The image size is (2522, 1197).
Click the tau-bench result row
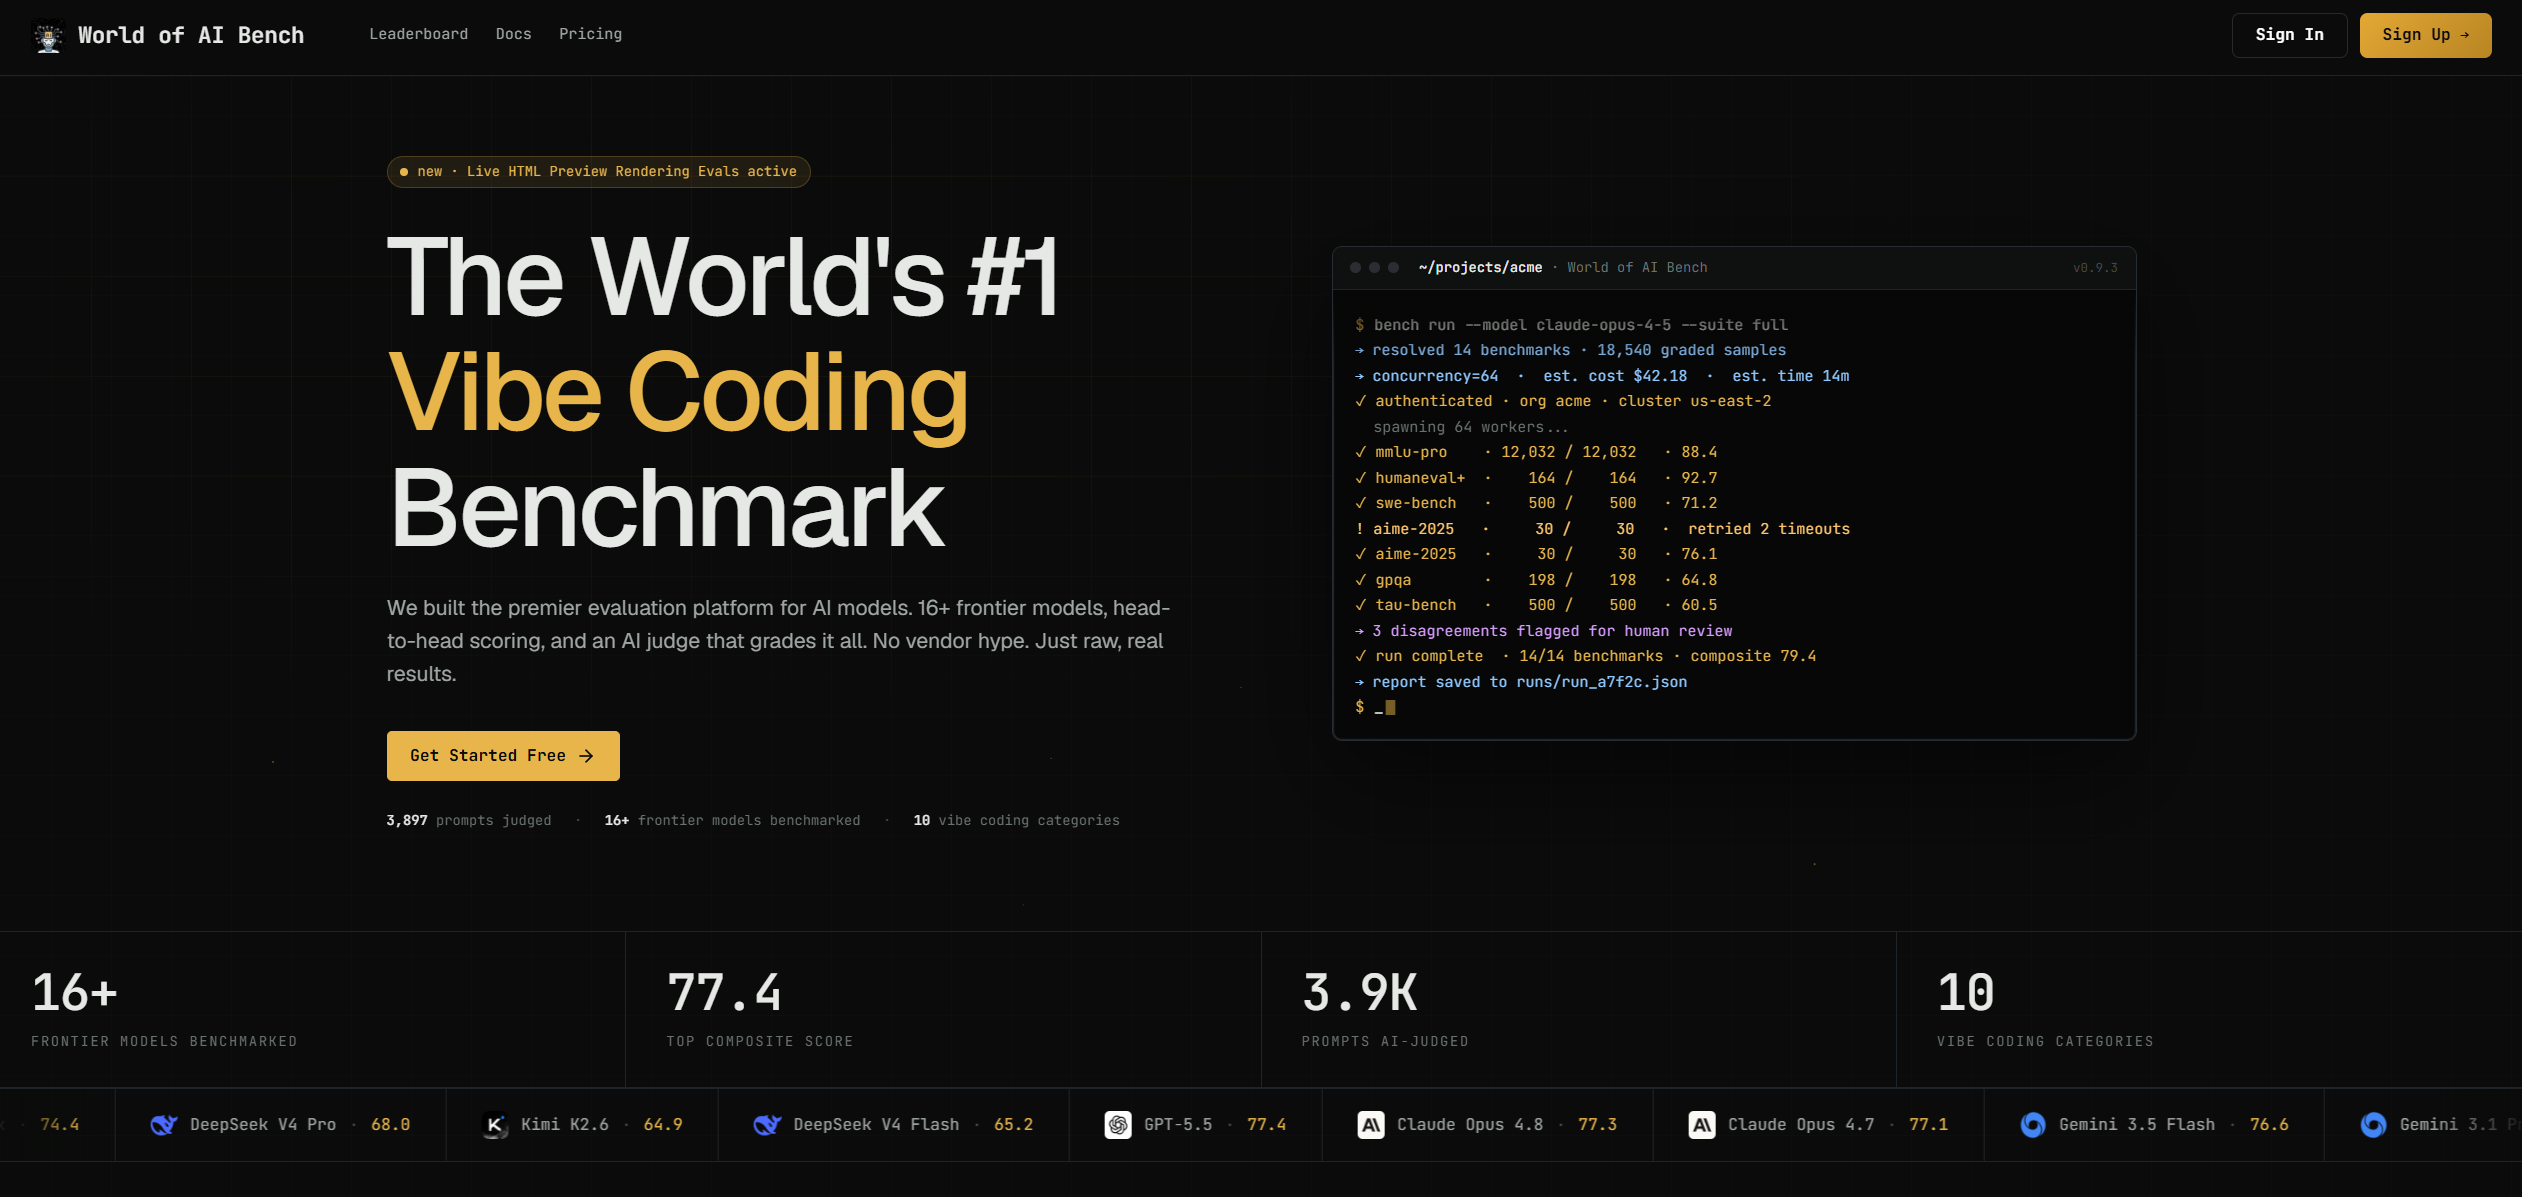point(1536,606)
